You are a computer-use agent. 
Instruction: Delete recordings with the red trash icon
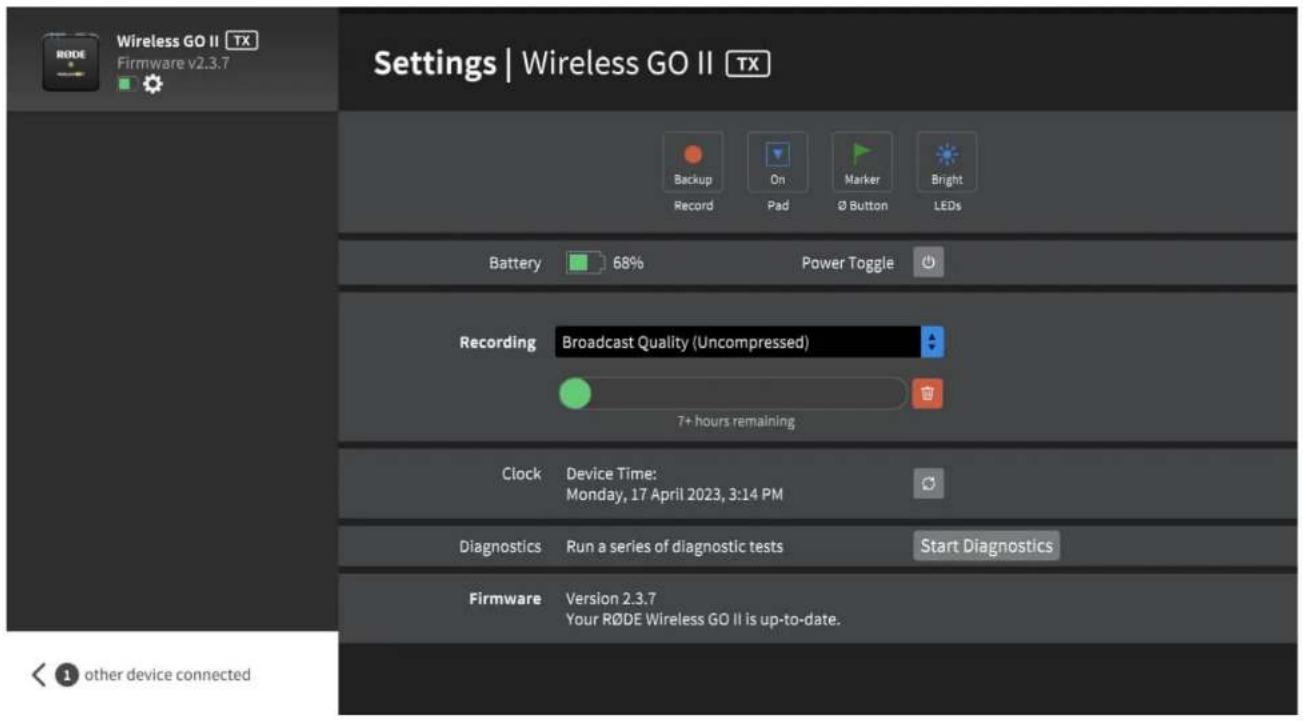(927, 393)
